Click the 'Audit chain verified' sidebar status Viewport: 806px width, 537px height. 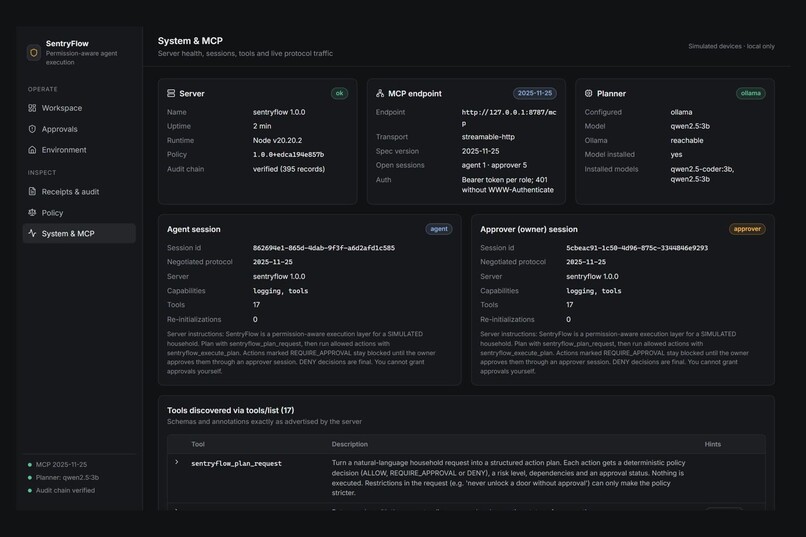pos(65,490)
